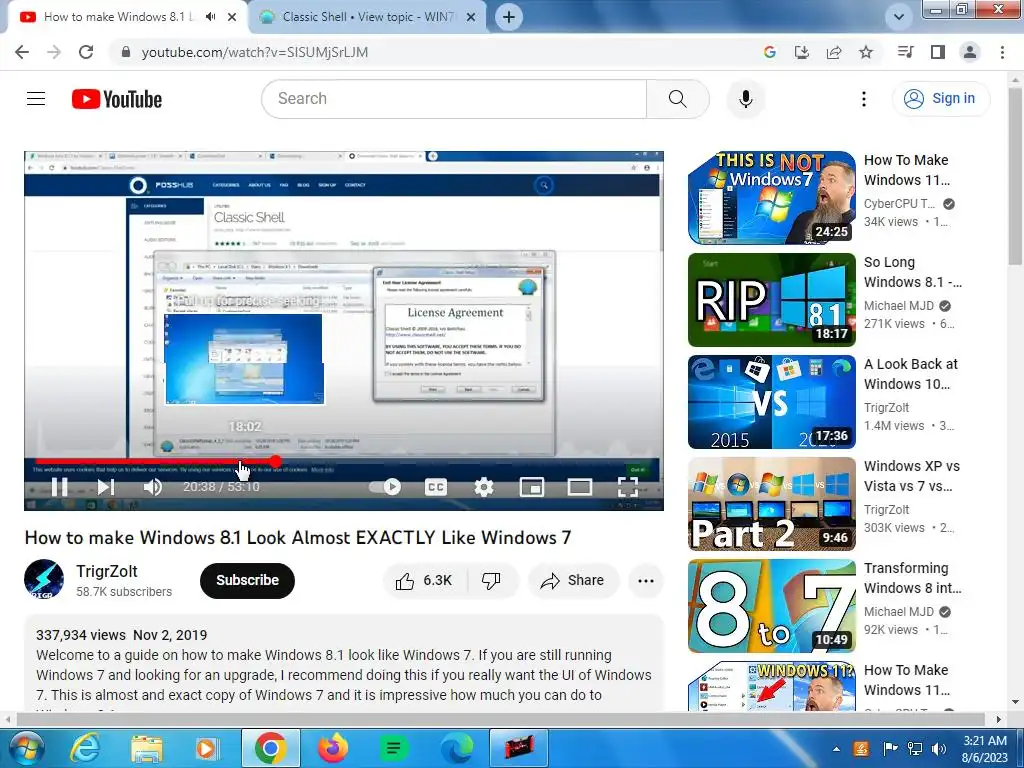This screenshot has width=1024, height=768.
Task: Click the install/download page icon
Action: [801, 52]
